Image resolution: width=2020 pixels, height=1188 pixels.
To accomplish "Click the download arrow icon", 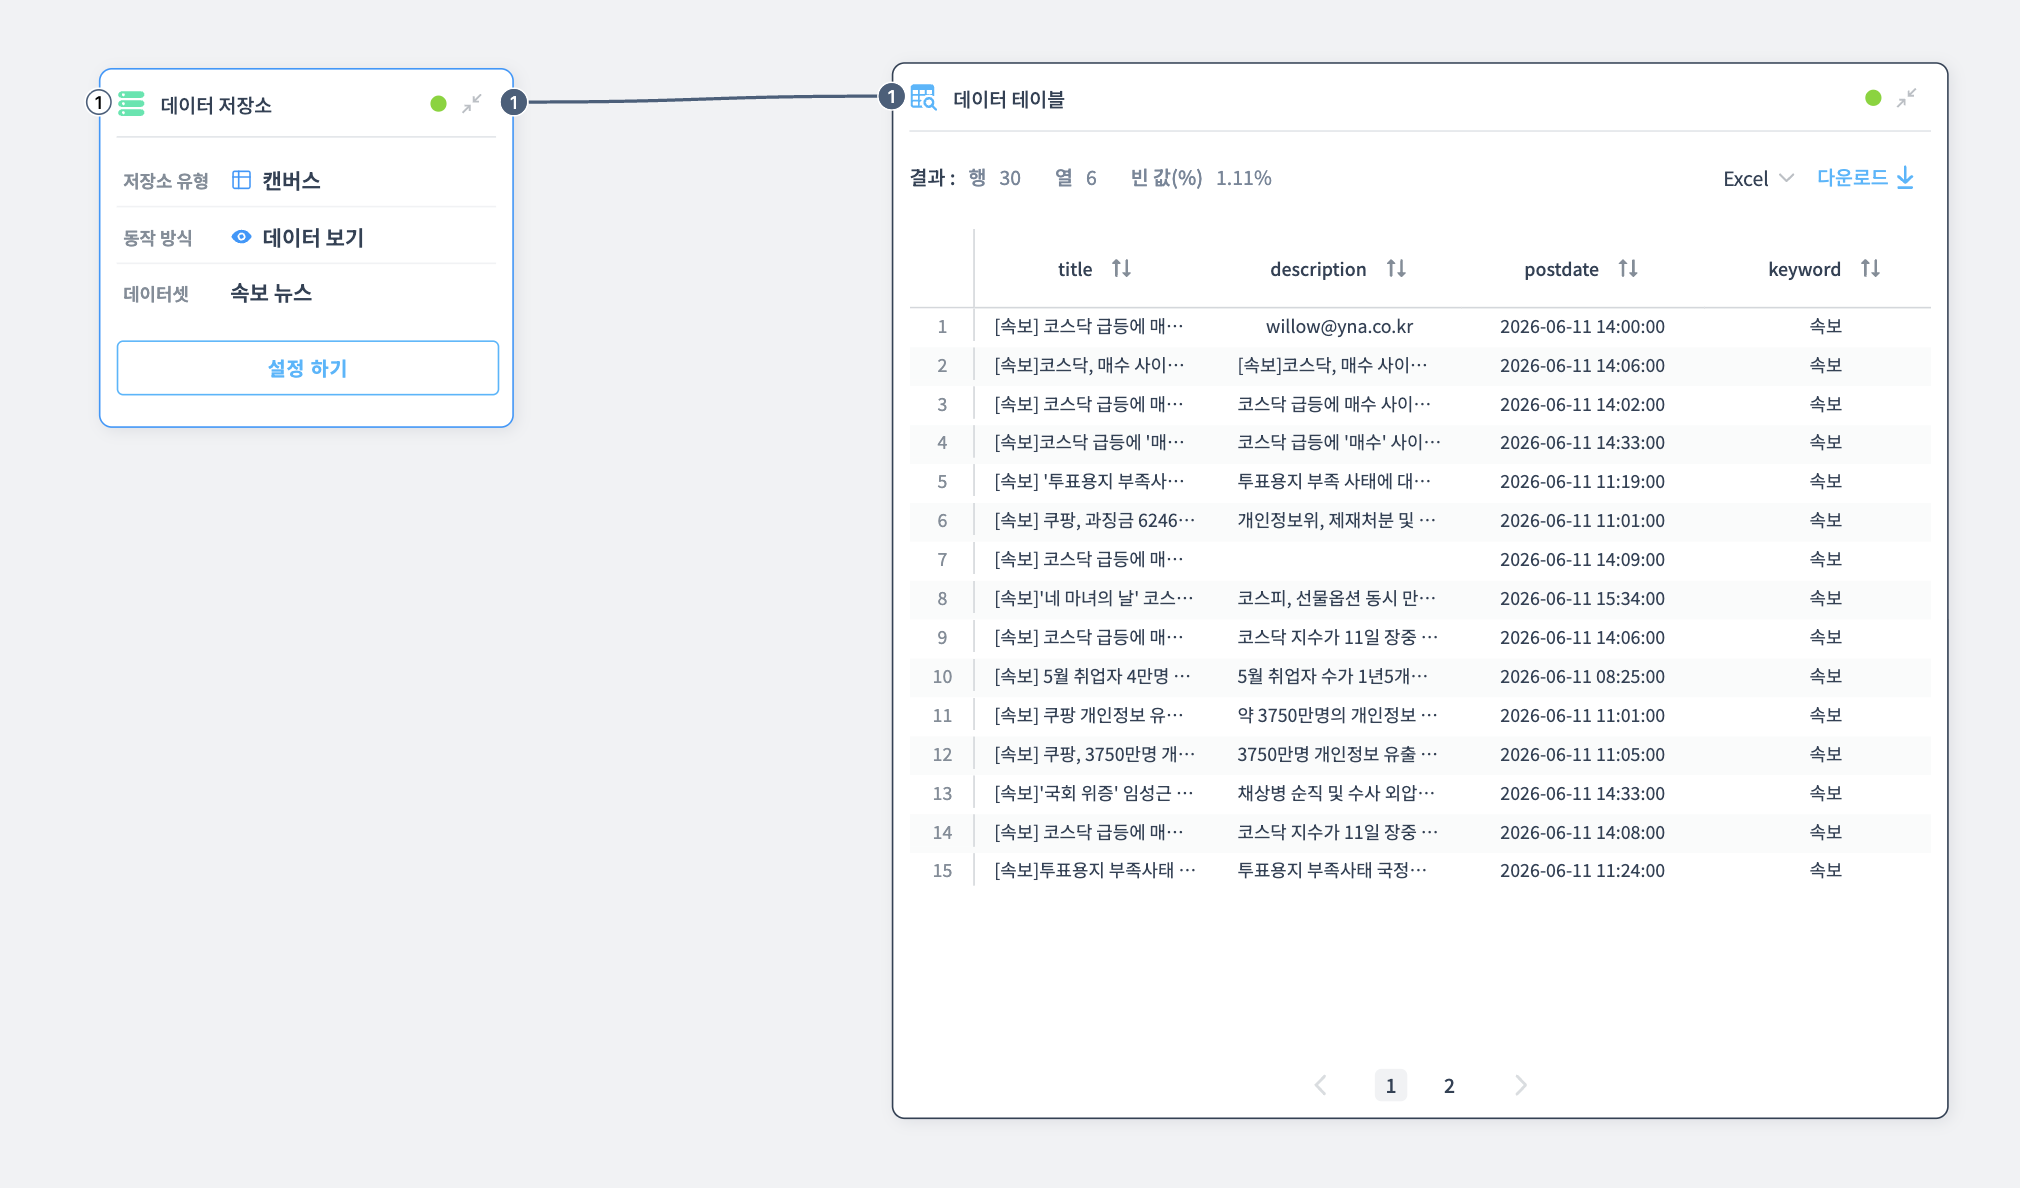I will click(1905, 178).
